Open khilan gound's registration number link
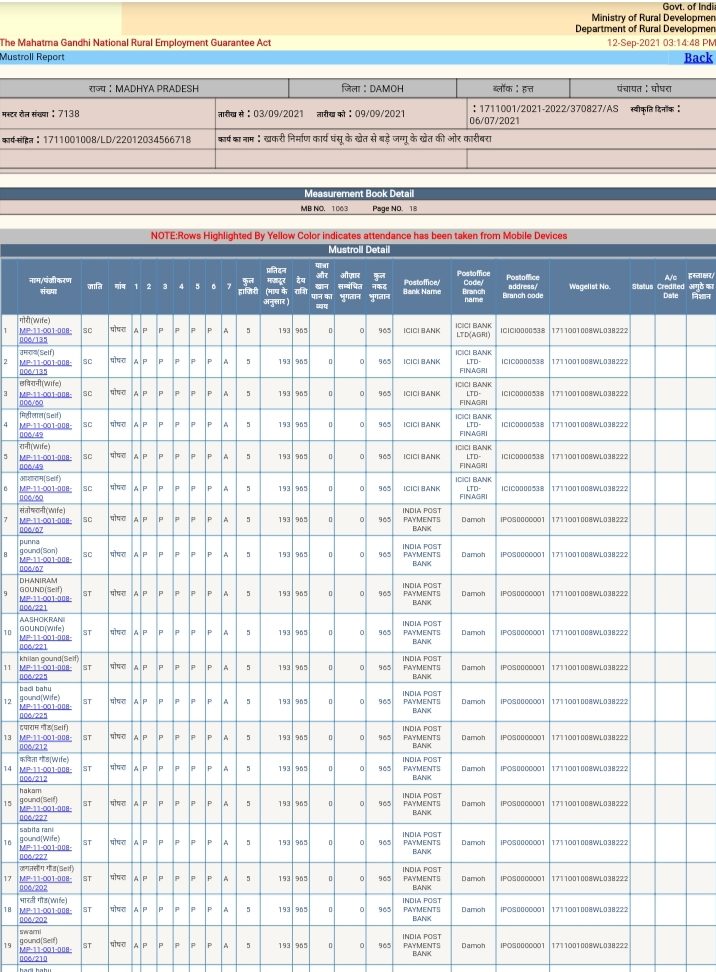This screenshot has width=716, height=972. coord(45,672)
